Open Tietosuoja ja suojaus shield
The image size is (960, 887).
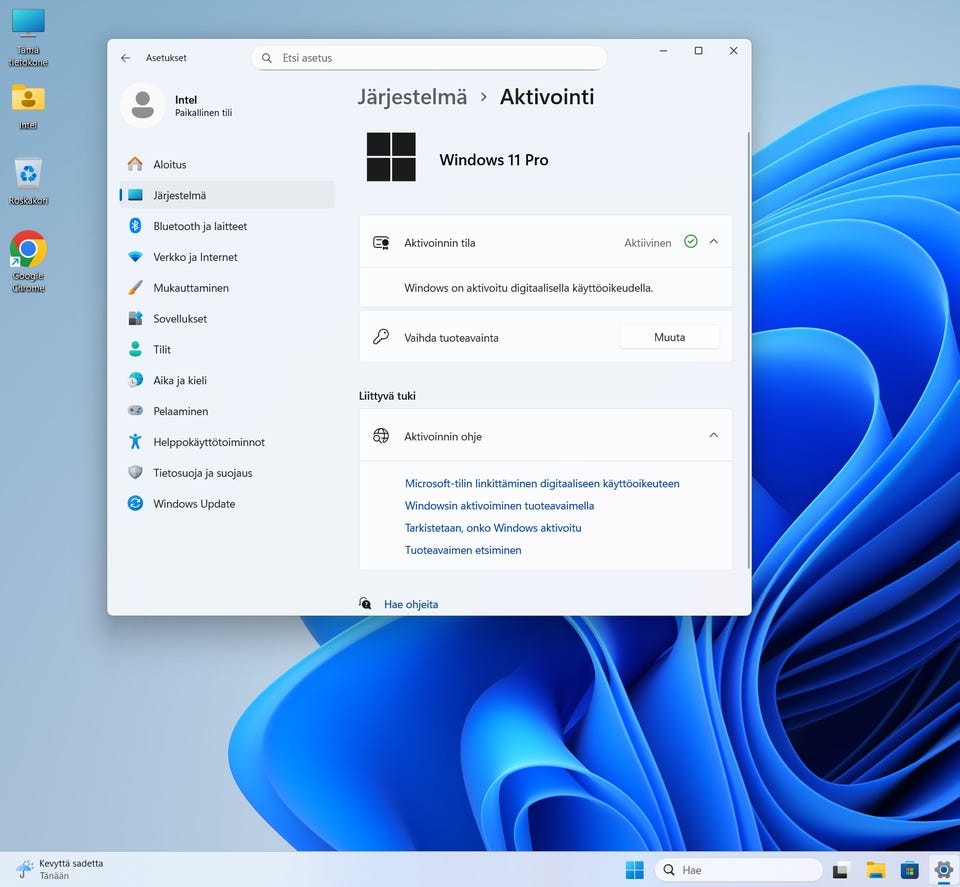click(x=135, y=473)
